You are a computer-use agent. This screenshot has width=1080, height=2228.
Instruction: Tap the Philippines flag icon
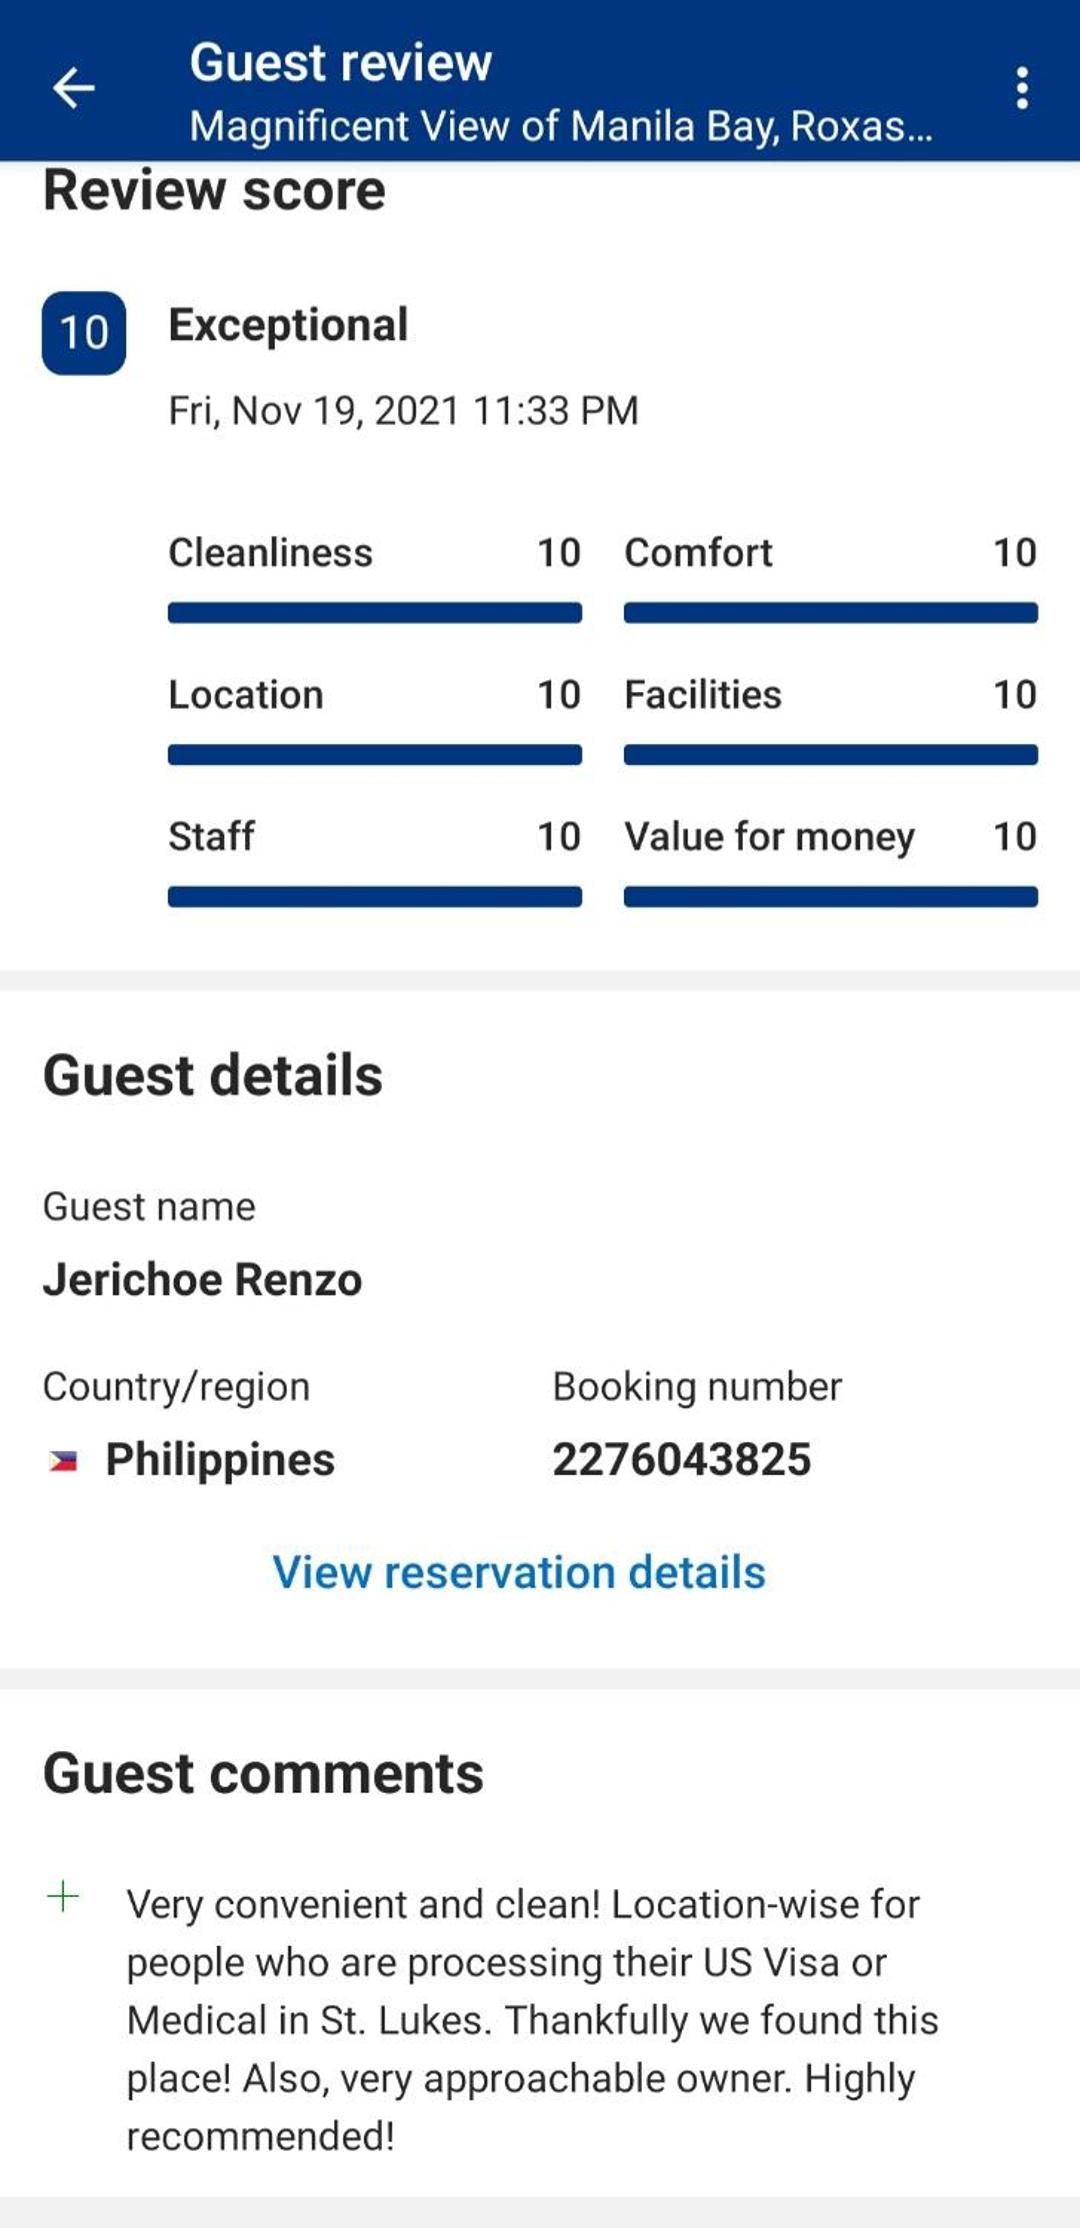pyautogui.click(x=63, y=1461)
